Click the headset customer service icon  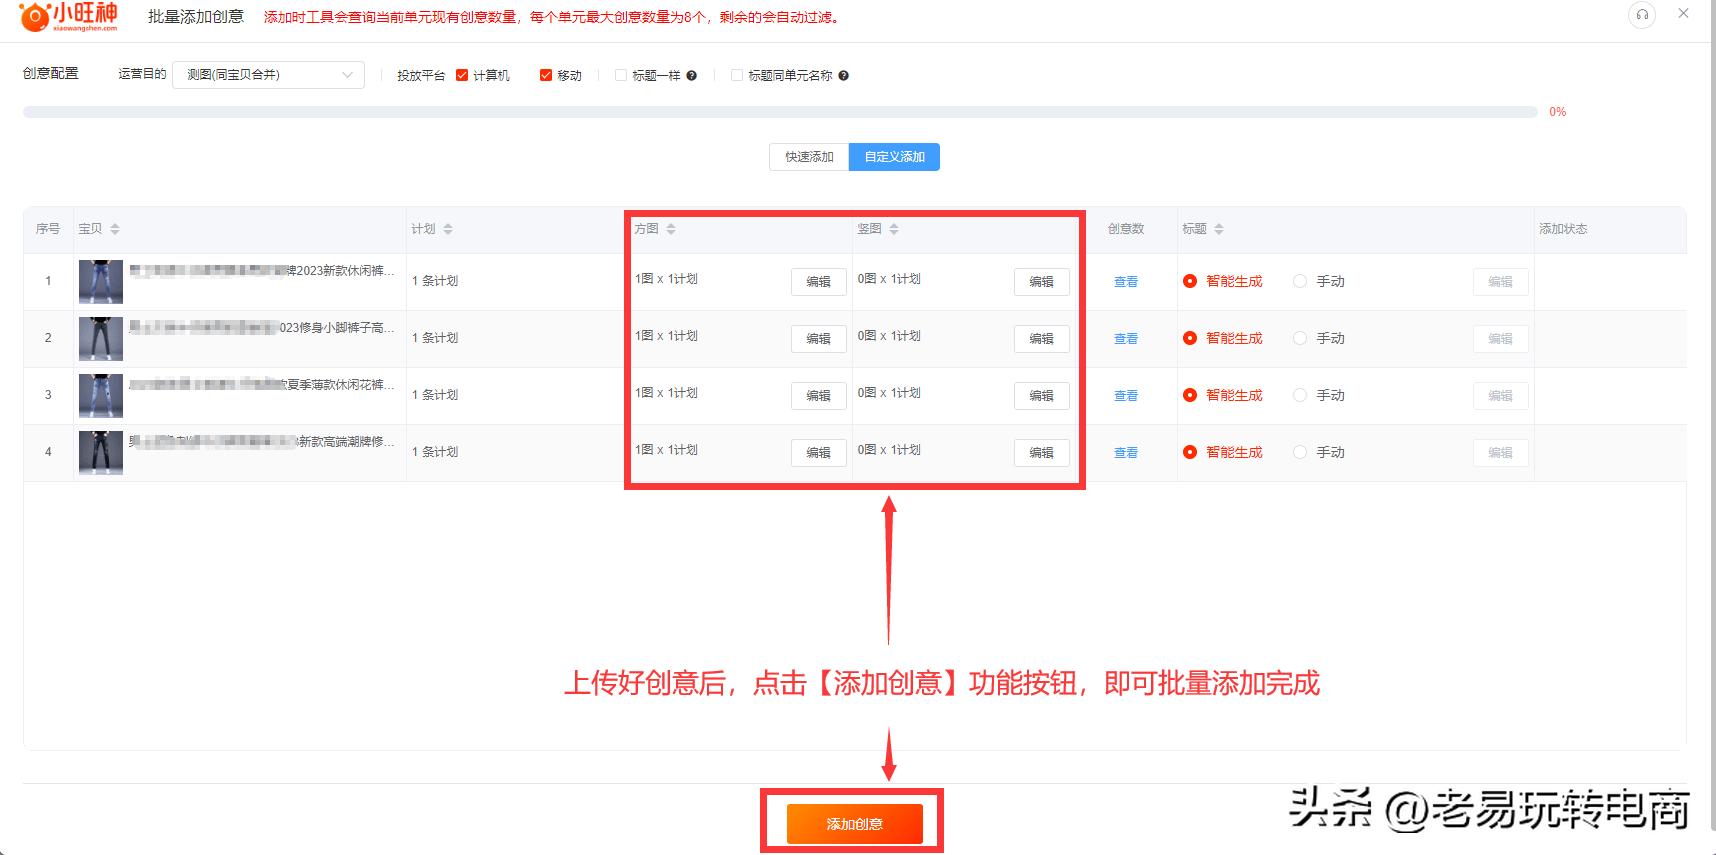tap(1642, 15)
